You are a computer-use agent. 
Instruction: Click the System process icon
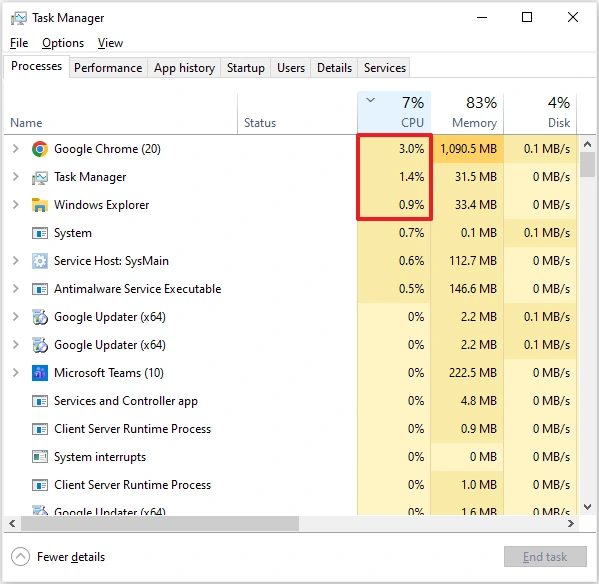[40, 233]
